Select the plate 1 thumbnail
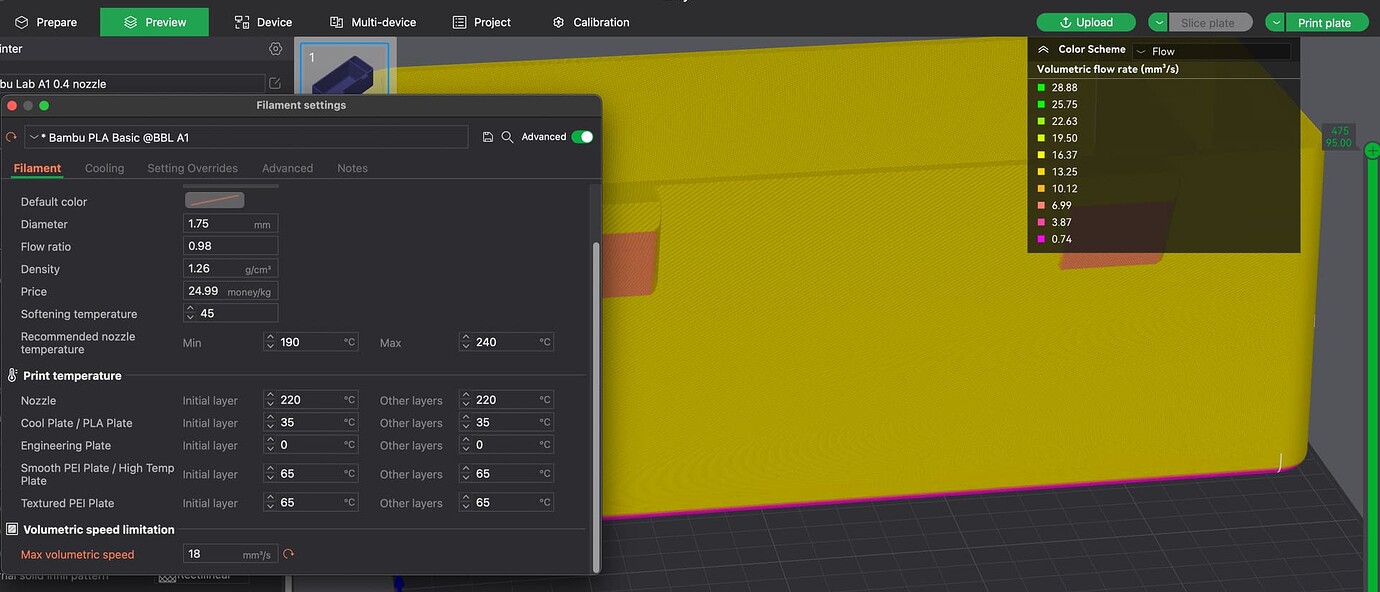1380x592 pixels. click(344, 69)
